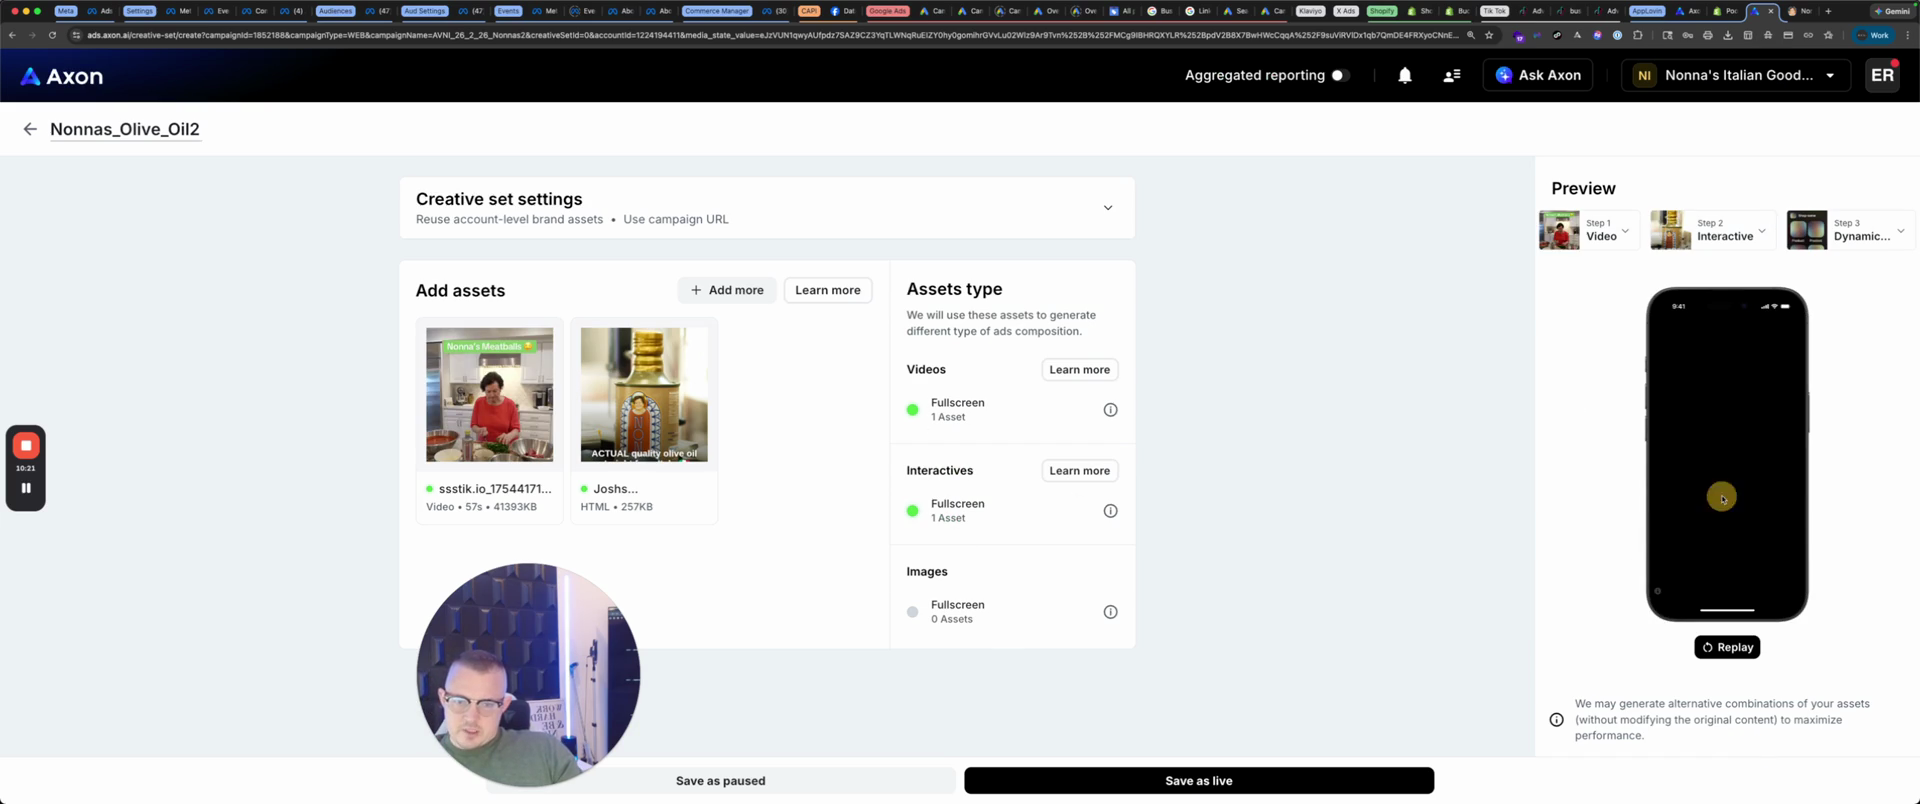Click info icon for Images Fullscreen
1920x804 pixels.
click(x=1110, y=612)
